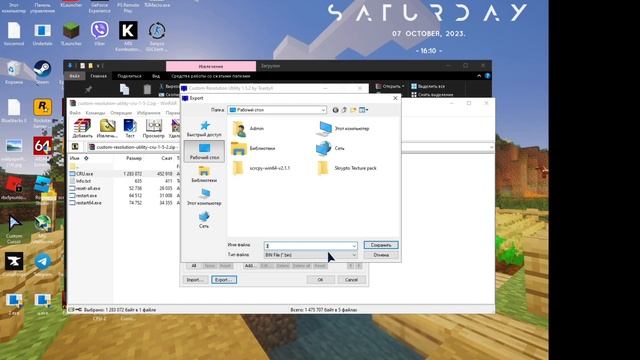Viewport: 640px width, 360px height.
Task: Open Steam desktop shortcut
Action: 42,72
